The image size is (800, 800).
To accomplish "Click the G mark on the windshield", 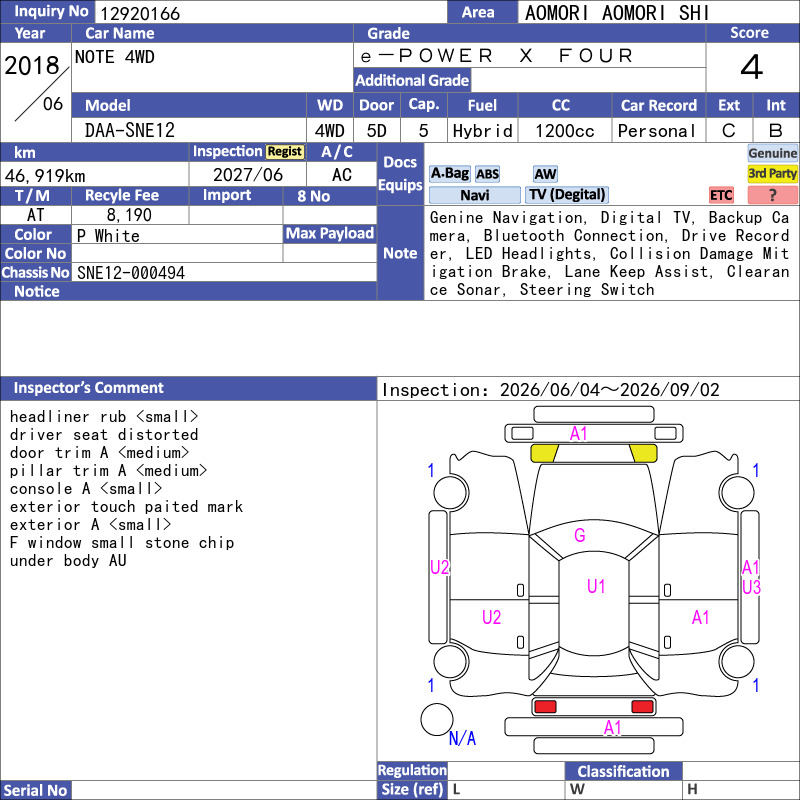I will 580,535.
